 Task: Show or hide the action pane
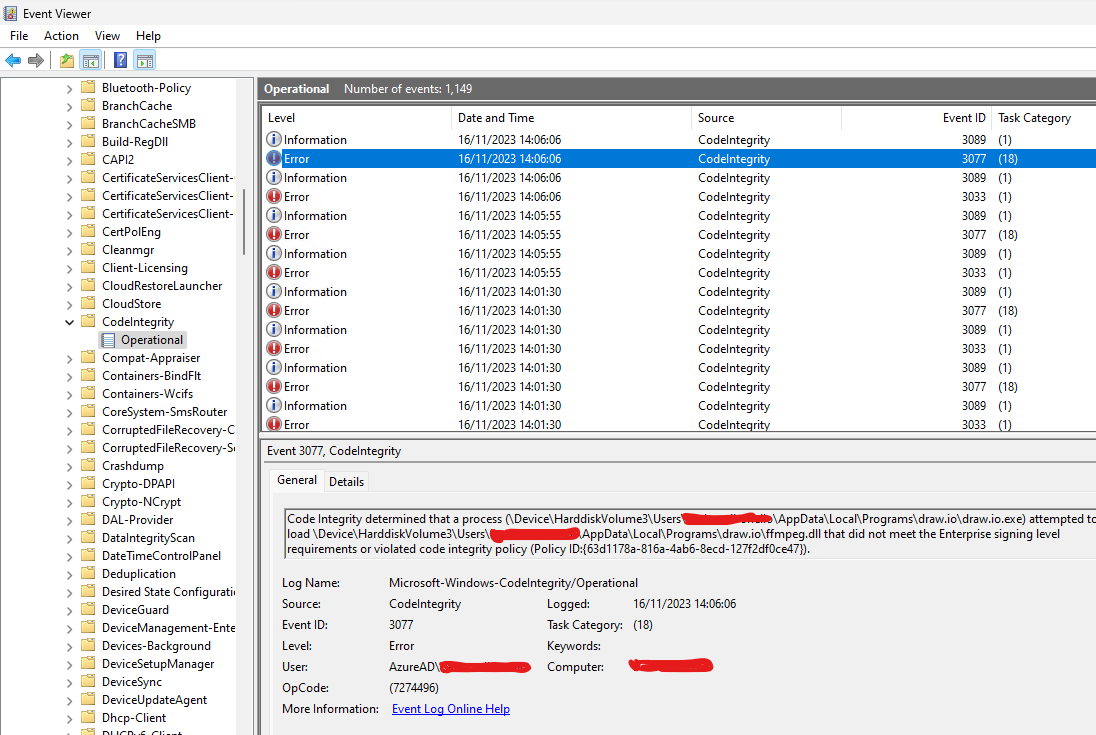click(x=143, y=59)
